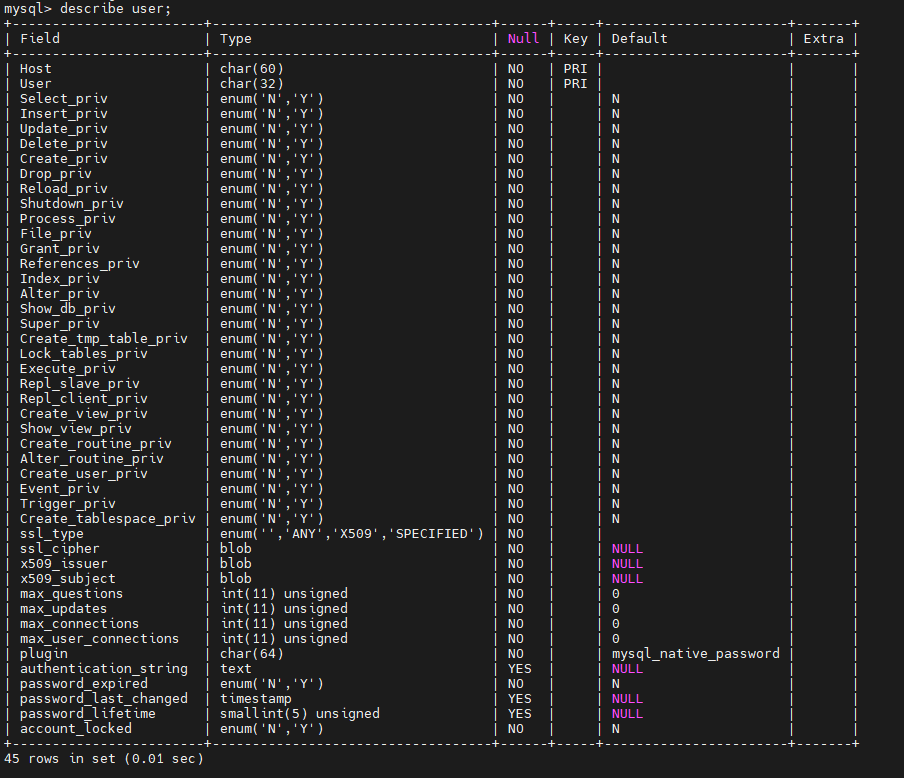Click the 'Default' column header
Image resolution: width=904 pixels, height=778 pixels.
(x=639, y=39)
